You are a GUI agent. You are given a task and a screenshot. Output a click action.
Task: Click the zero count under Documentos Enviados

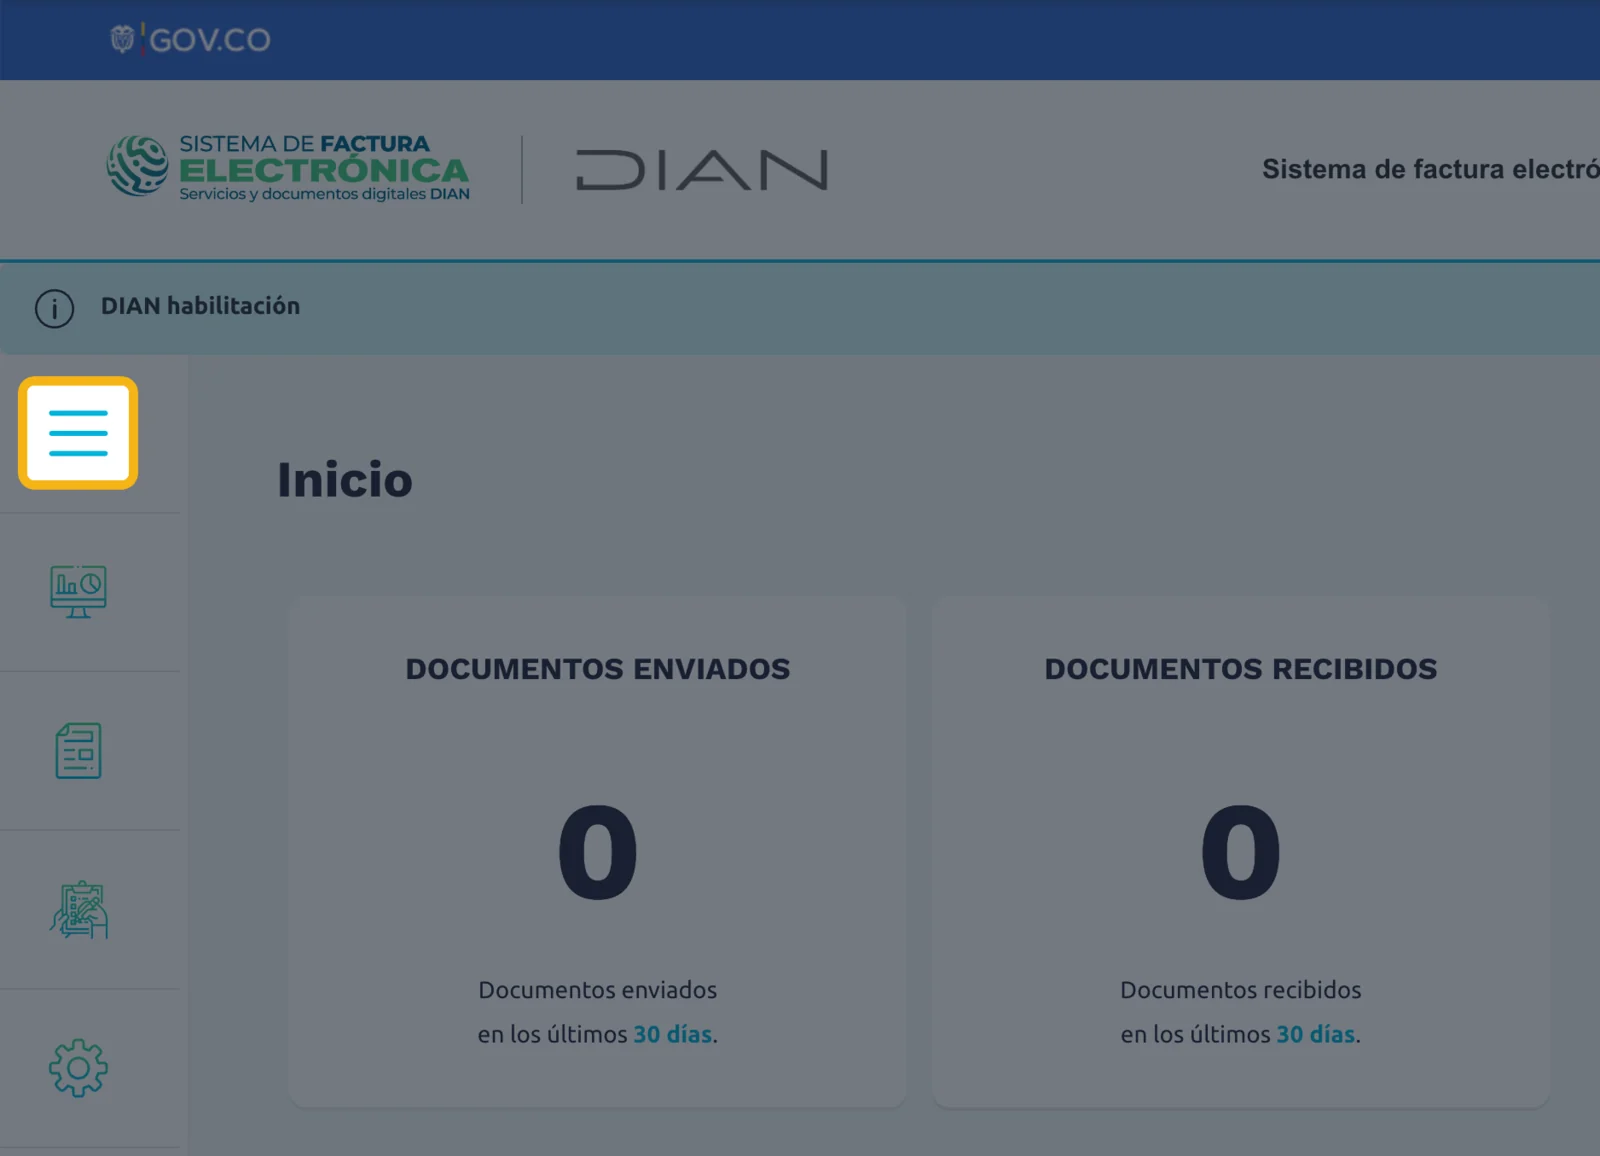[598, 853]
